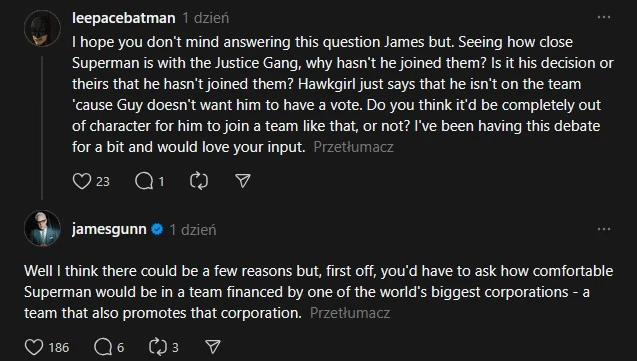This screenshot has height=361, width=637.
Task: Open more options for jamesgunn's reply
Action: coord(604,229)
